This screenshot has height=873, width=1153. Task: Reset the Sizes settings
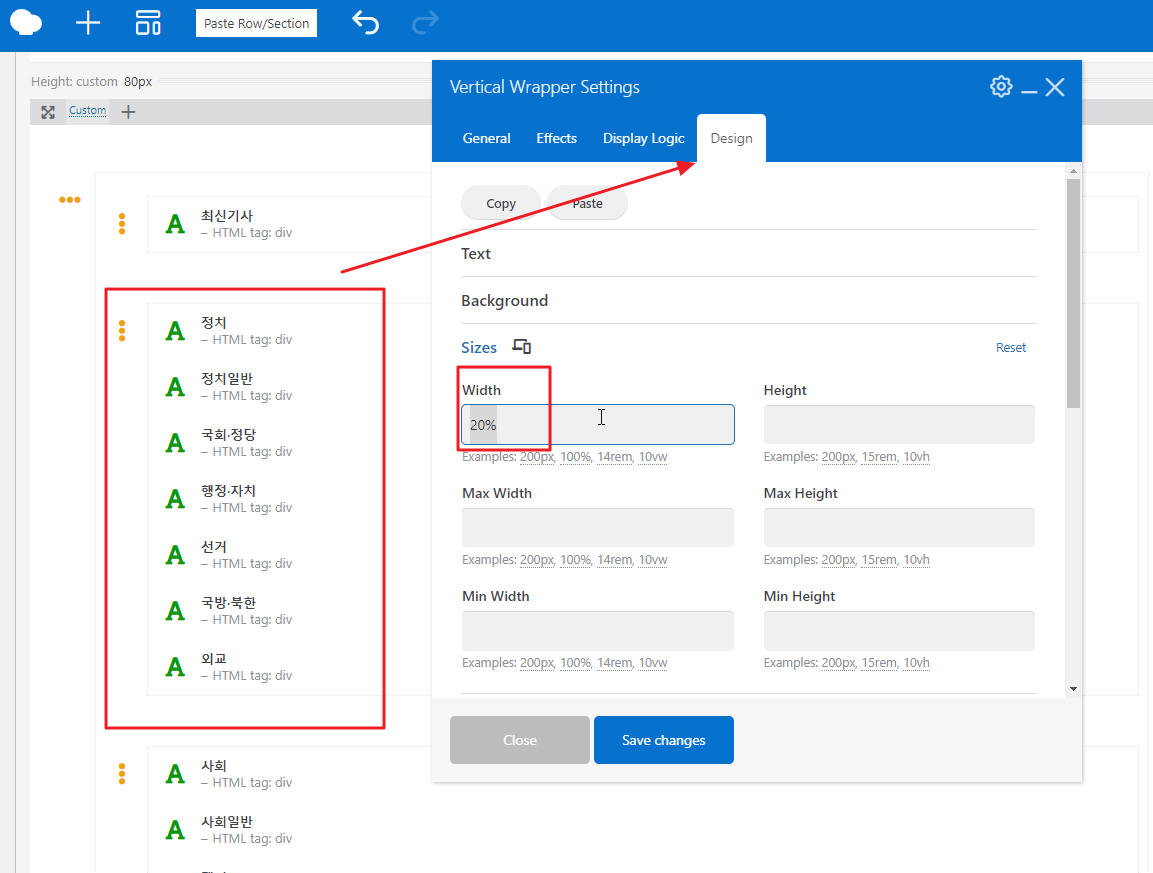(1010, 347)
